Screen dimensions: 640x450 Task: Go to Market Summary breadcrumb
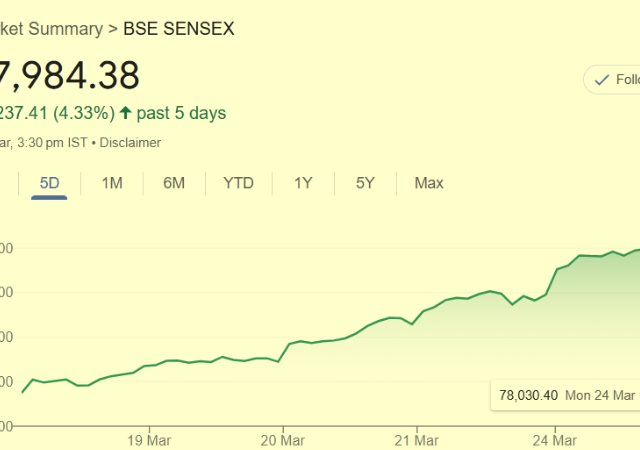[51, 29]
